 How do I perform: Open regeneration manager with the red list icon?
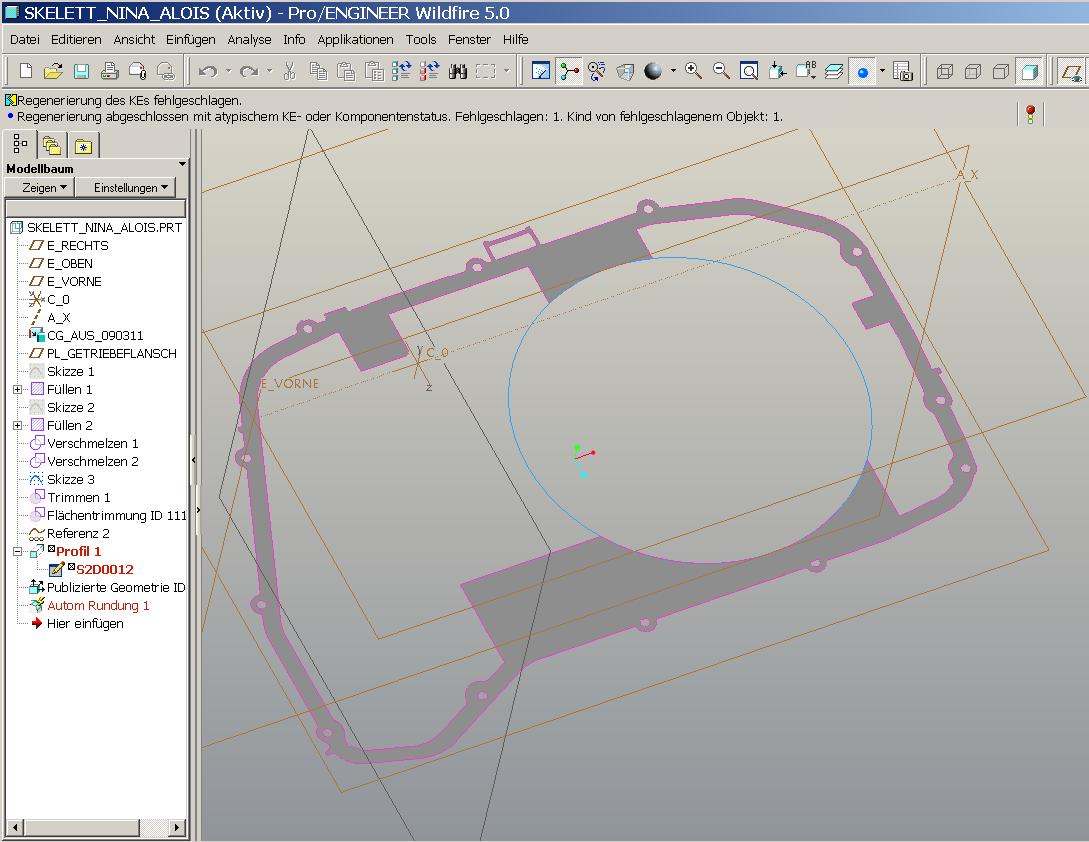click(x=429, y=71)
